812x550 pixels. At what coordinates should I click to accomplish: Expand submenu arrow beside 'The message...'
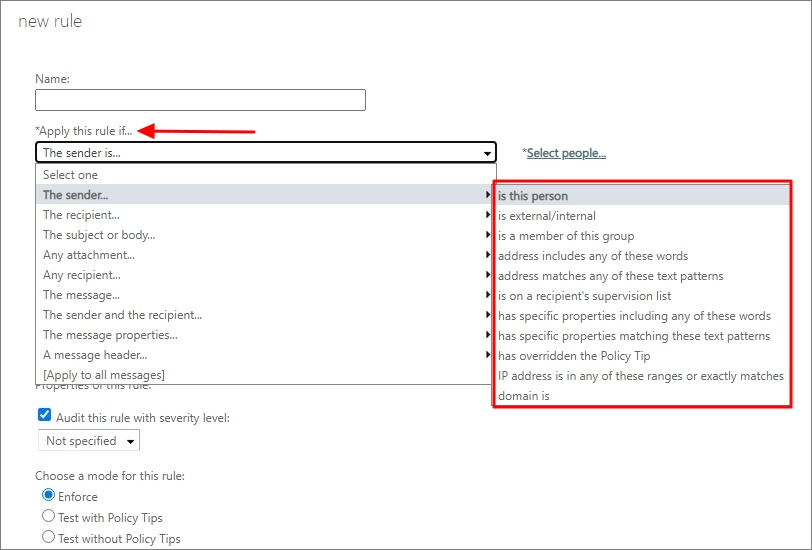pyautogui.click(x=487, y=294)
